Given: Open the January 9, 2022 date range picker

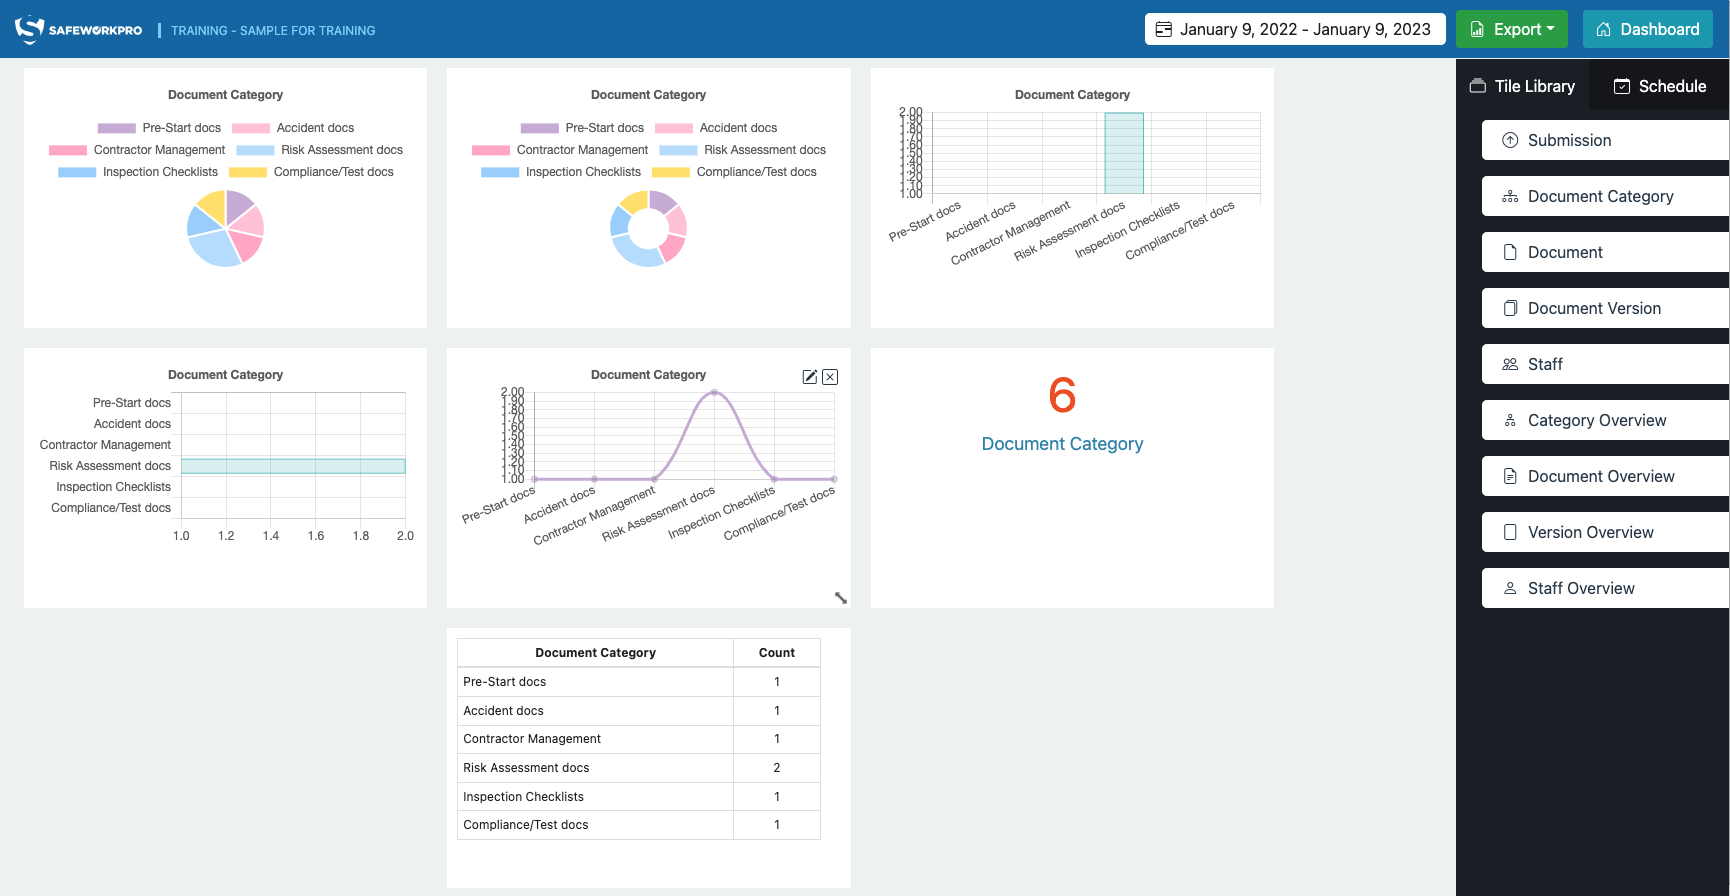Looking at the screenshot, I should 1295,29.
